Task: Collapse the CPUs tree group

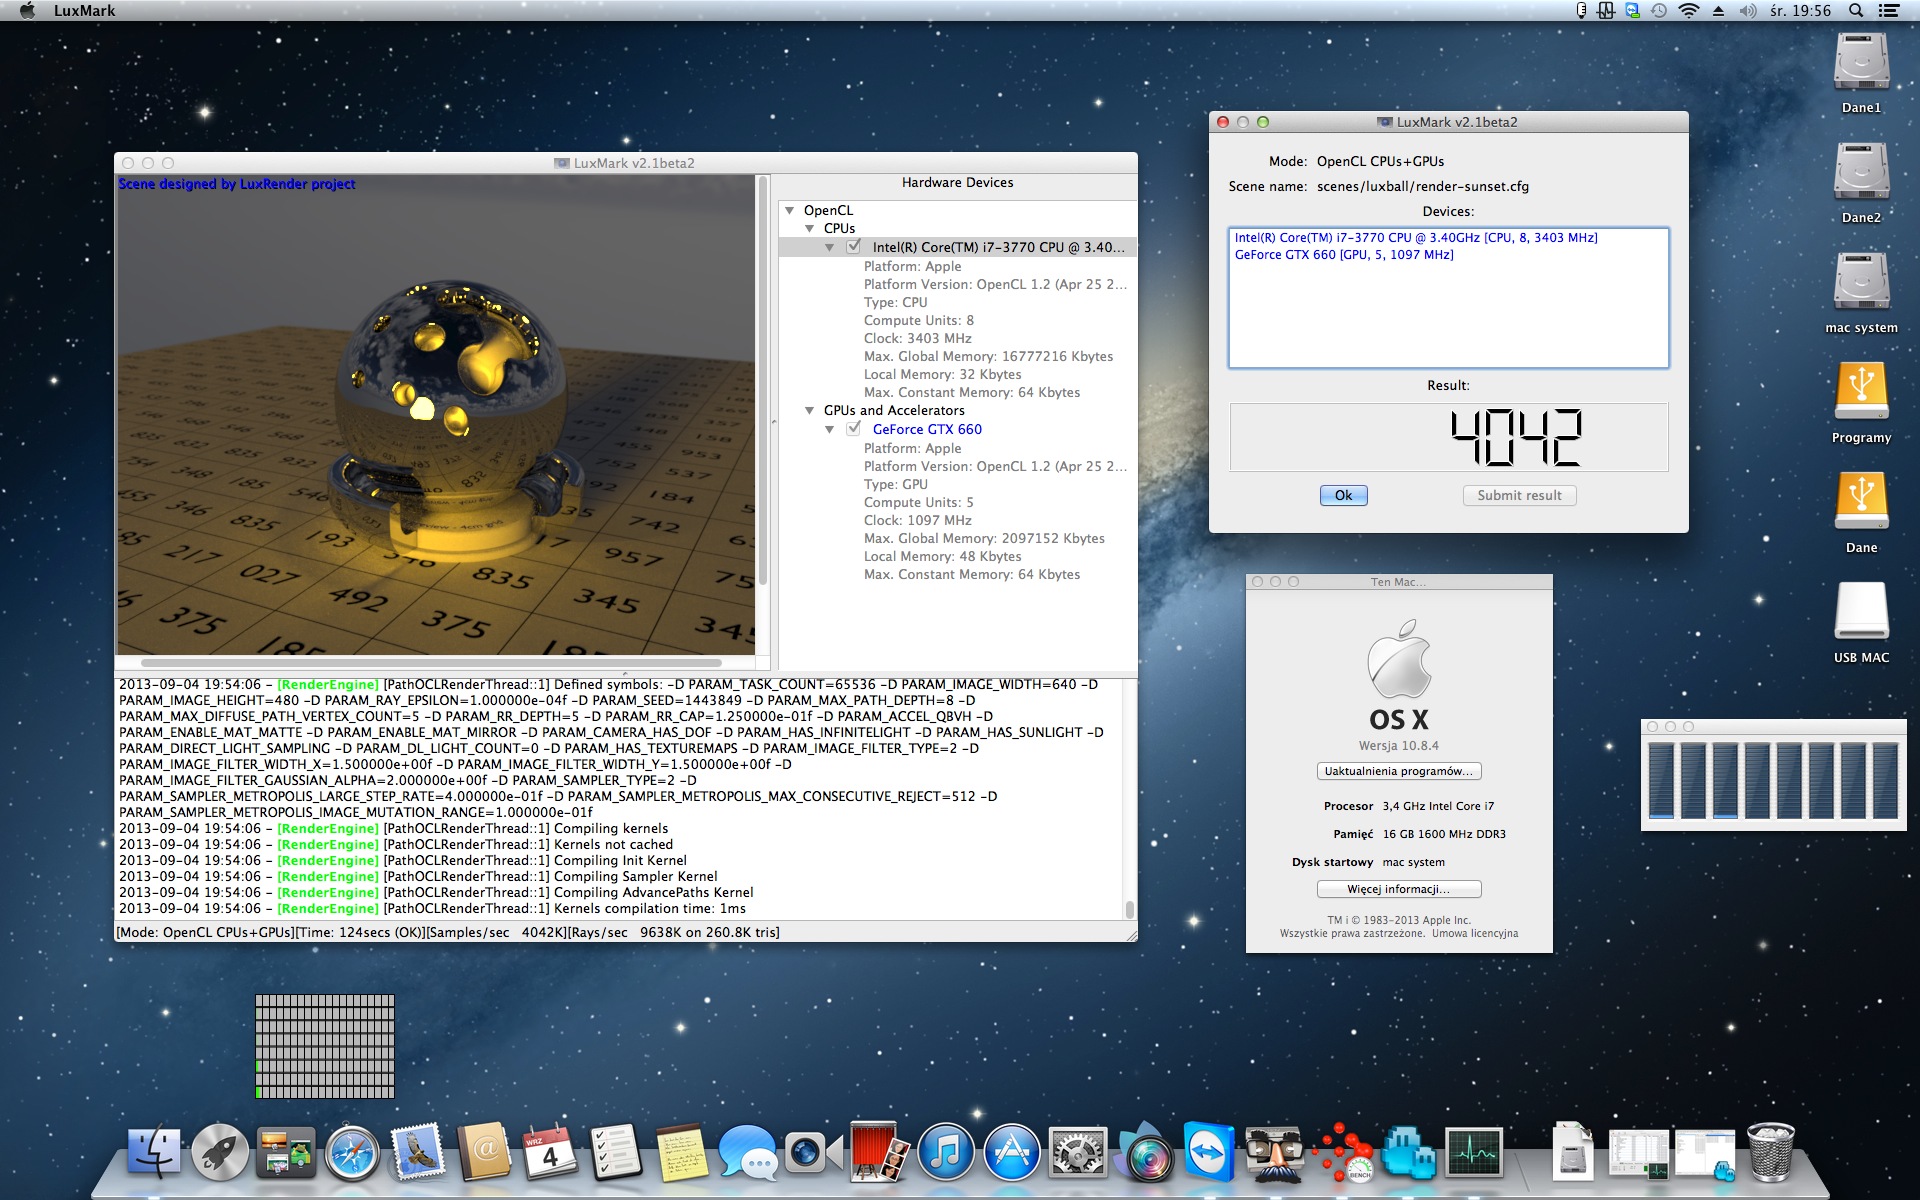Action: (x=810, y=228)
